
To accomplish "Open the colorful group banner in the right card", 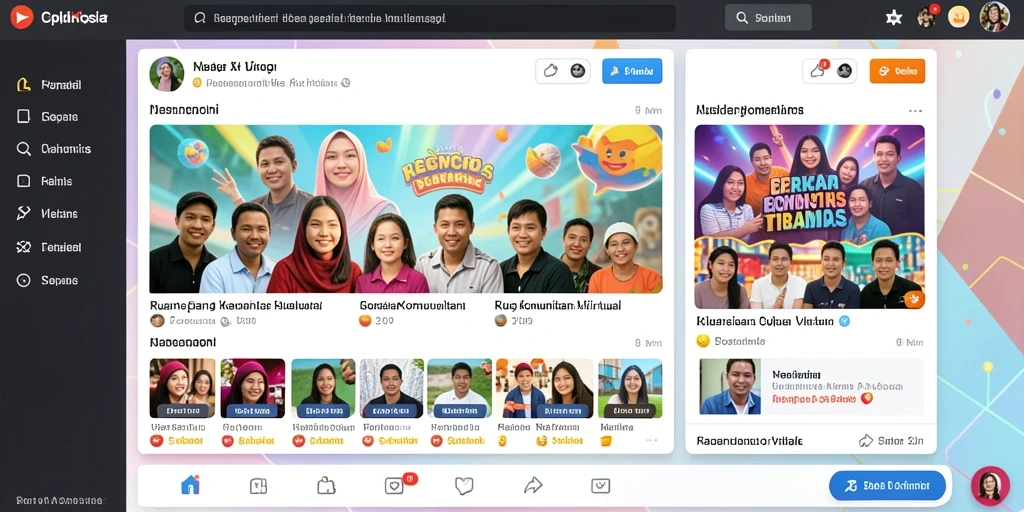I will click(810, 217).
